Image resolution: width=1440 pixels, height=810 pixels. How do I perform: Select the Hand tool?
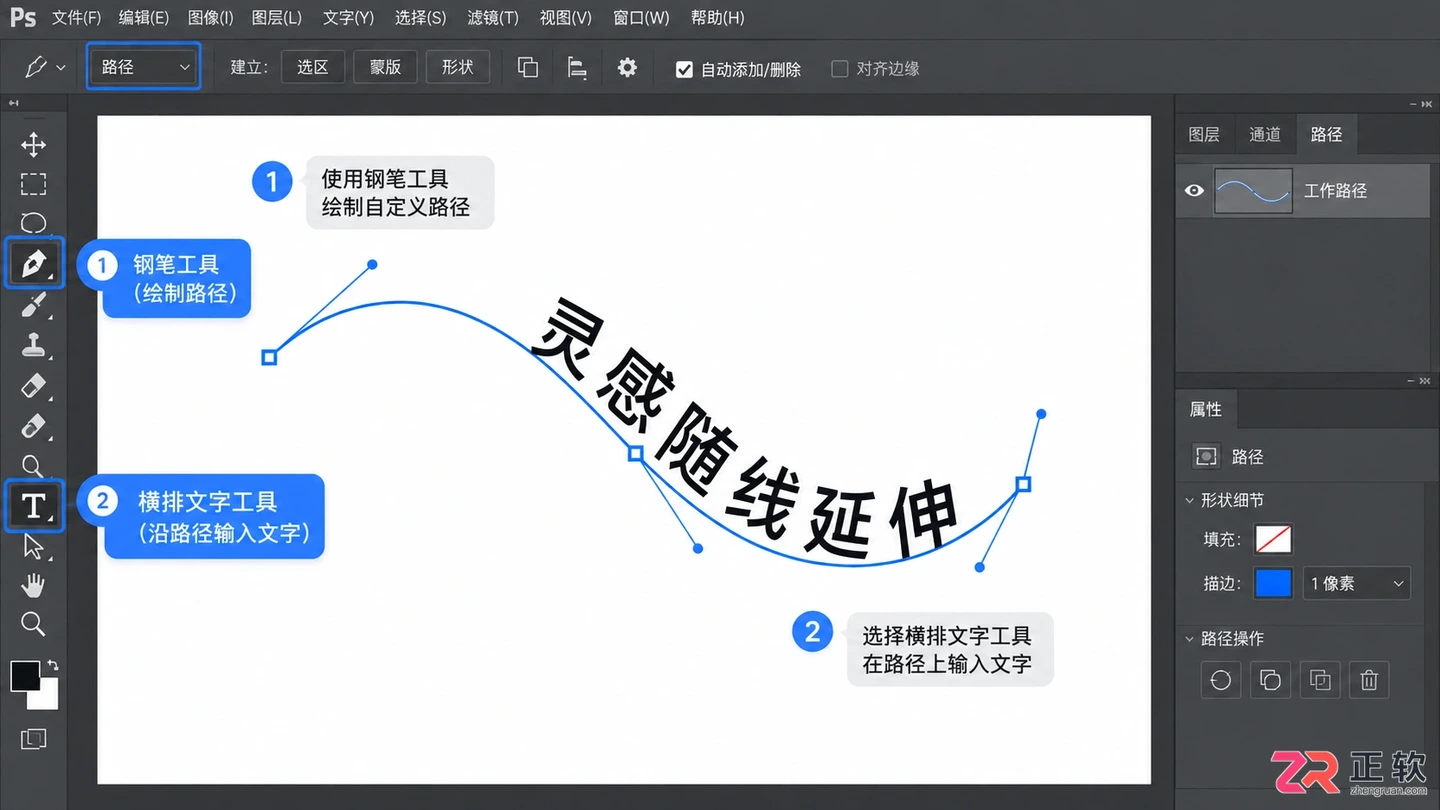coord(34,585)
